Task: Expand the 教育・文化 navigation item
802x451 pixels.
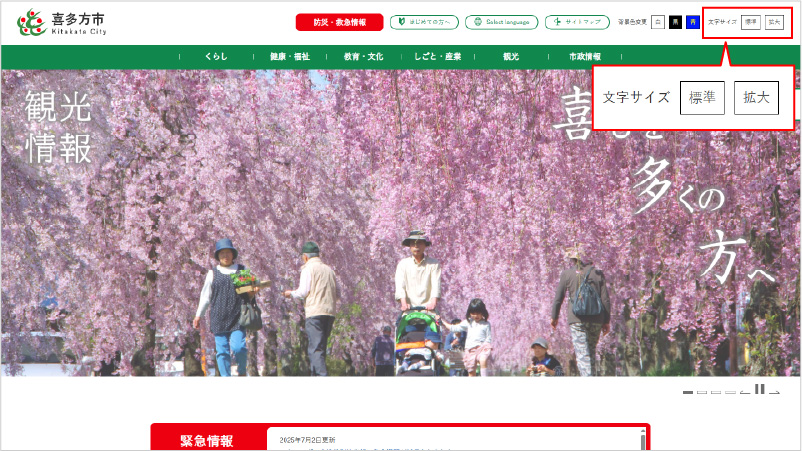Action: coord(363,57)
